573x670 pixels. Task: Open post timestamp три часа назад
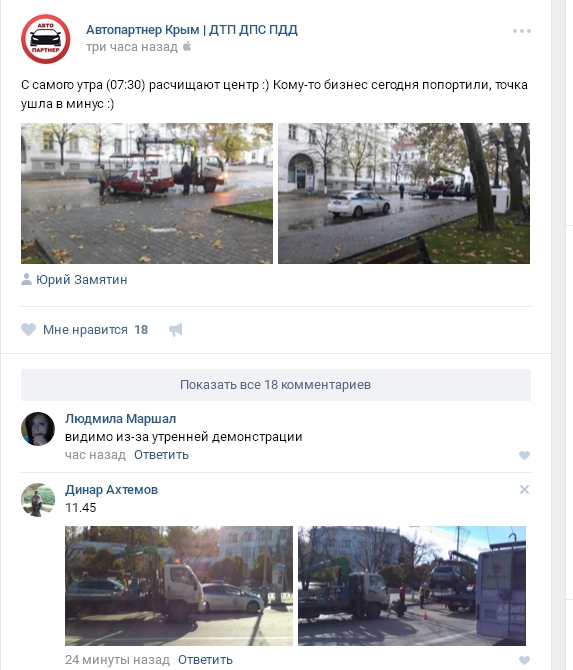pyautogui.click(x=132, y=47)
